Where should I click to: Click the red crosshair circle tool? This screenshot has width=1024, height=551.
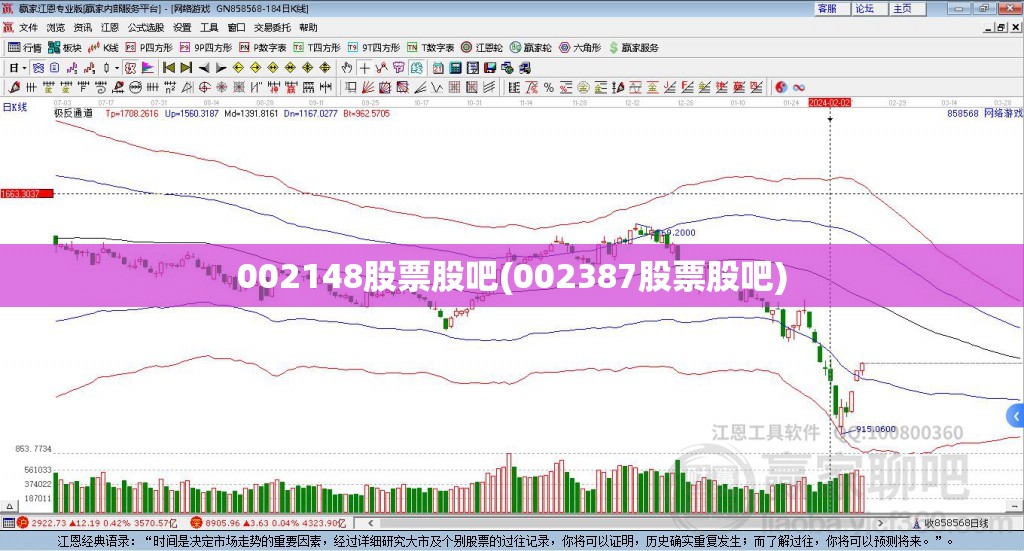[x=204, y=87]
